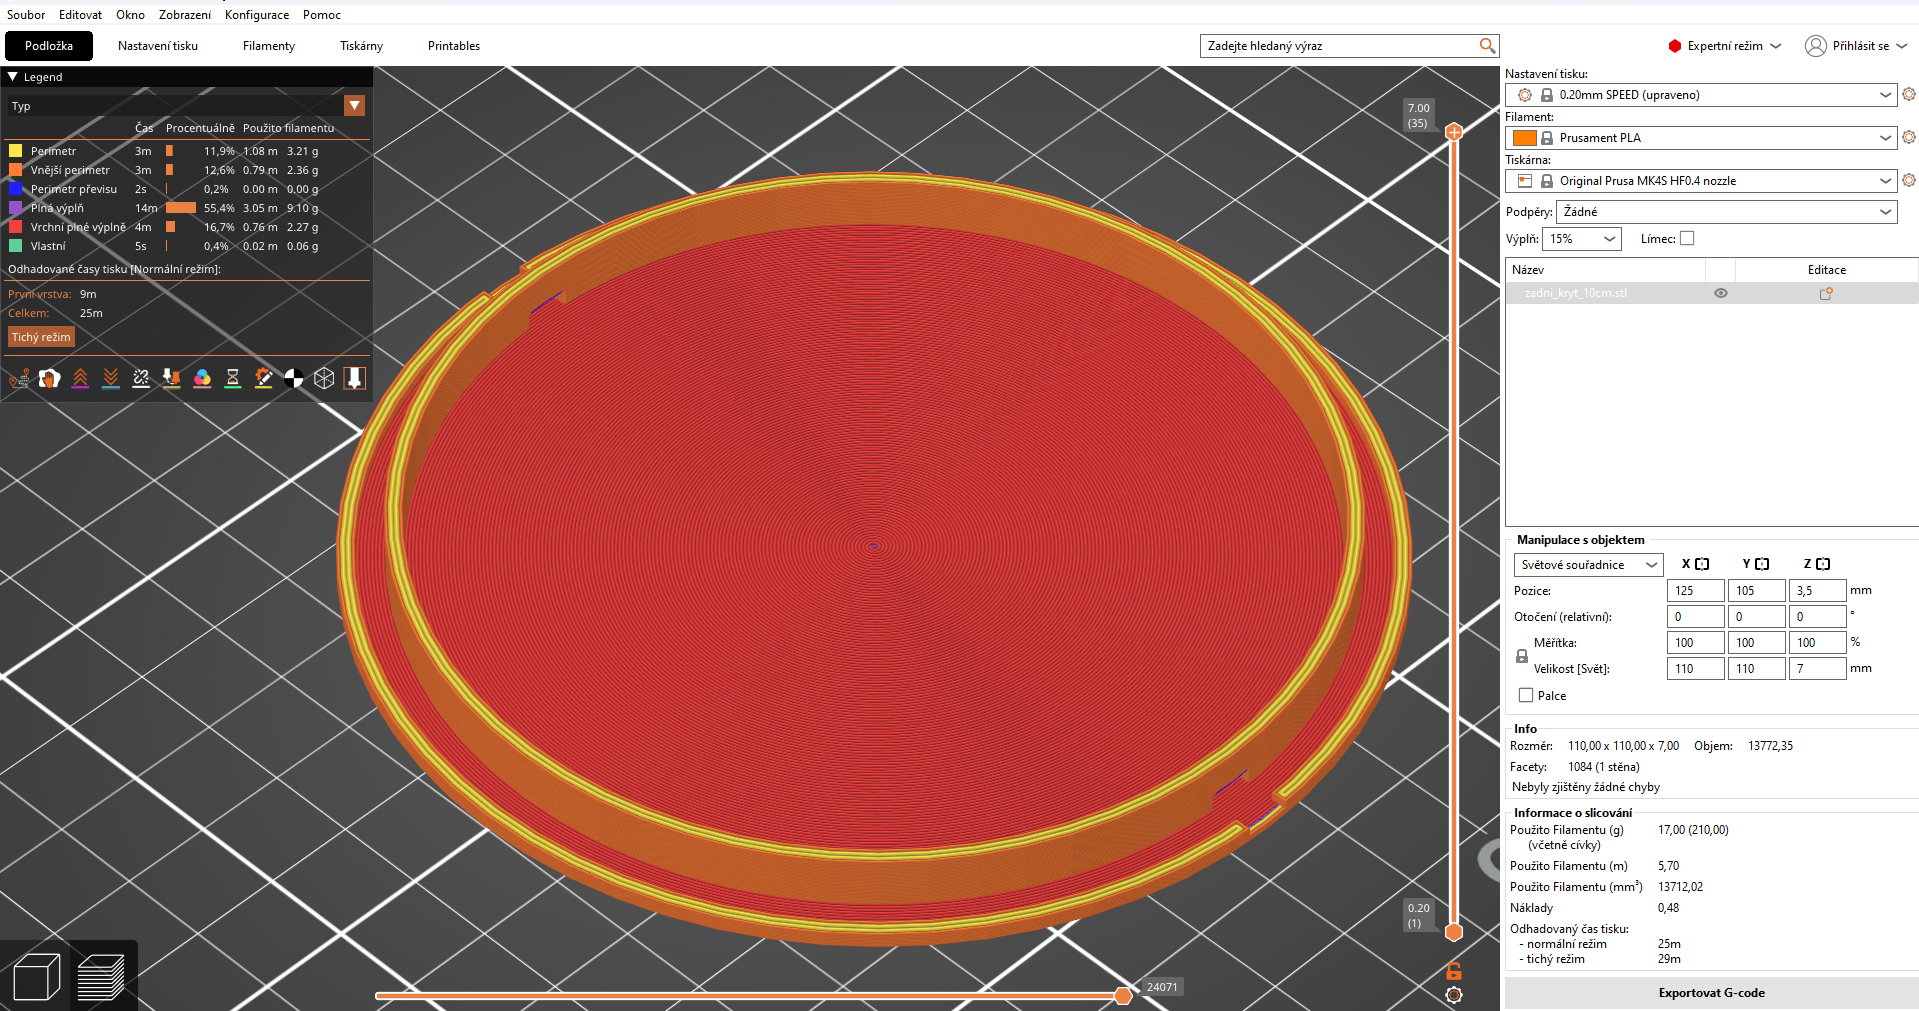Open filament settings gear next to Prusament PLA
The image size is (1919, 1011).
tap(1909, 137)
